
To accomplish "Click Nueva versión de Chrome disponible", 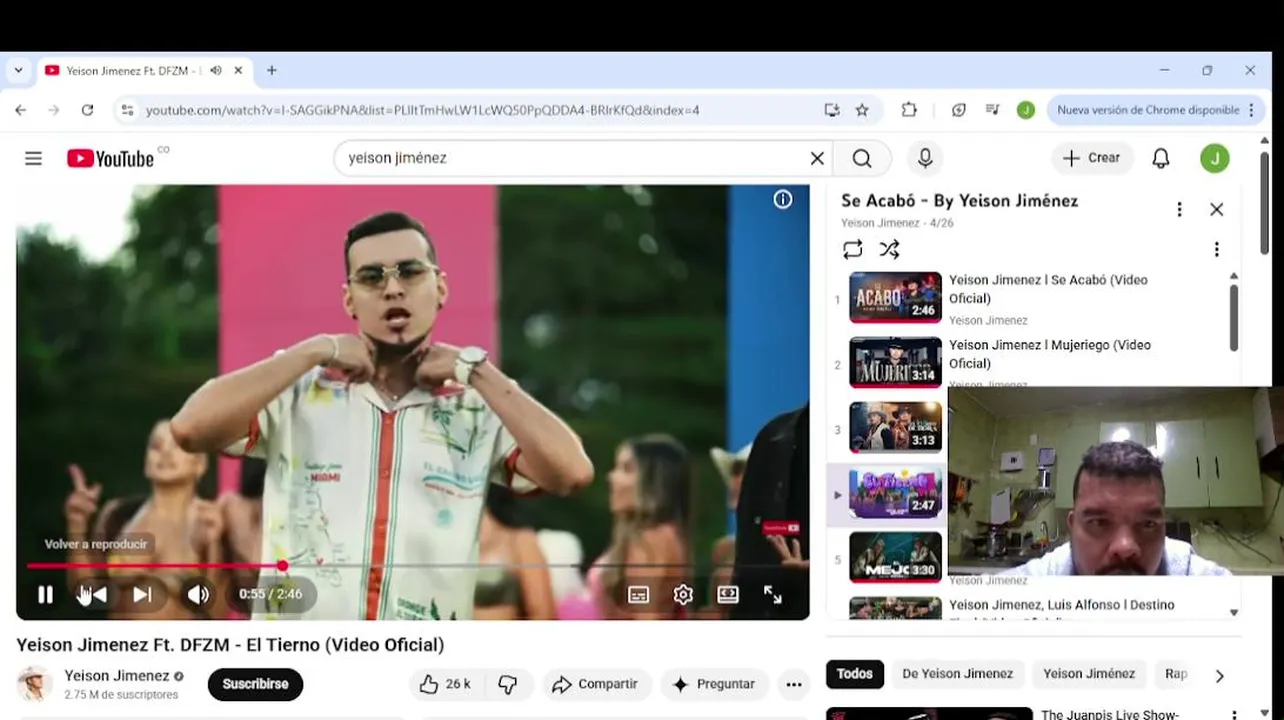I will click(x=1148, y=110).
